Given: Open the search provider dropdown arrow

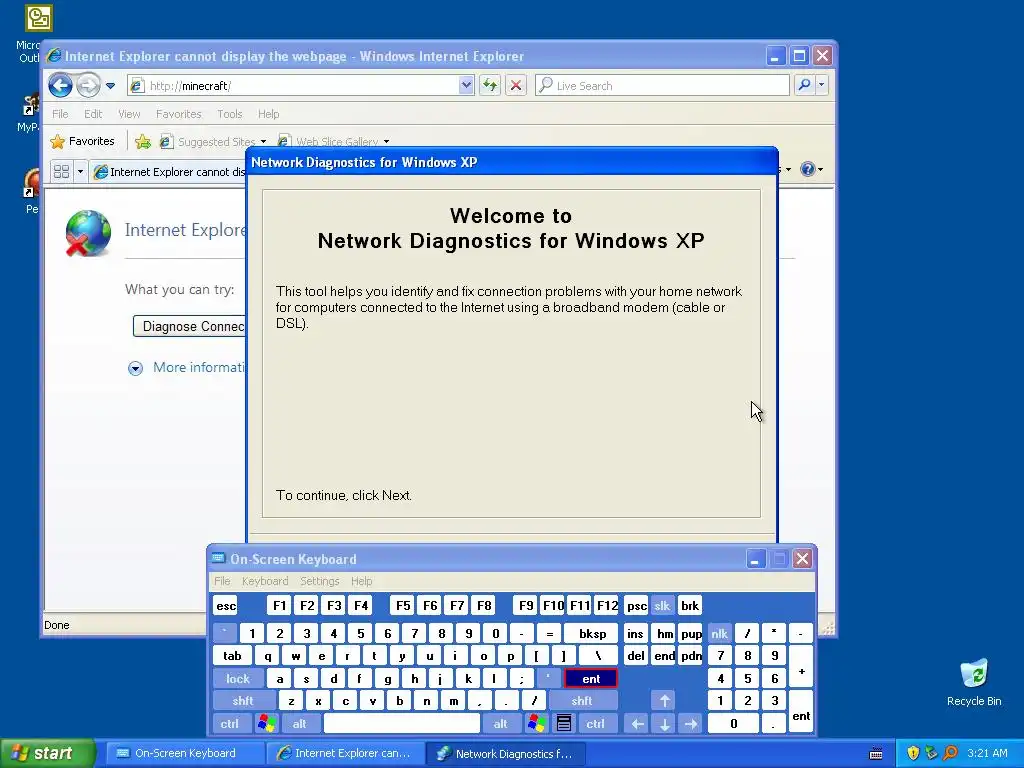Looking at the screenshot, I should pyautogui.click(x=822, y=85).
